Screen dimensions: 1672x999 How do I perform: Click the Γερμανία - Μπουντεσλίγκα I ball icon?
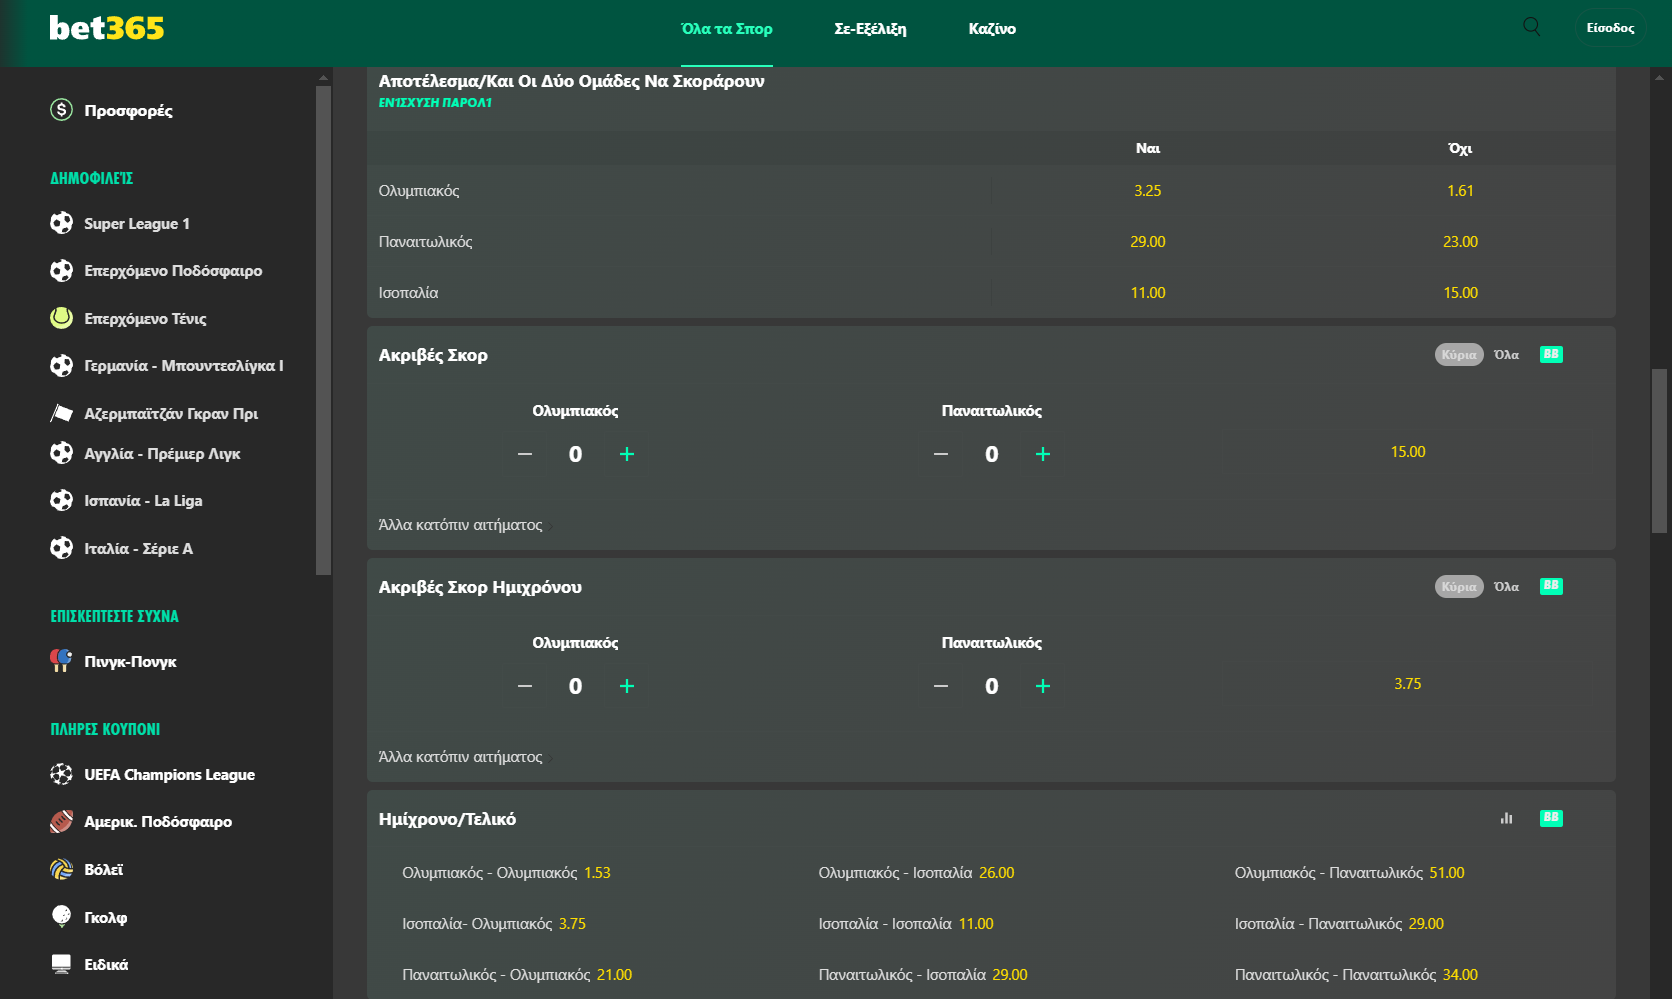tap(62, 366)
